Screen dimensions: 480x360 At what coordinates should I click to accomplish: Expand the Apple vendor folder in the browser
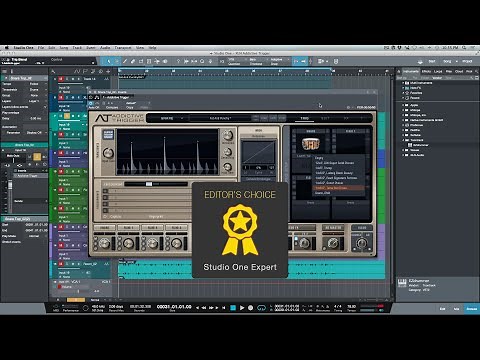[403, 105]
